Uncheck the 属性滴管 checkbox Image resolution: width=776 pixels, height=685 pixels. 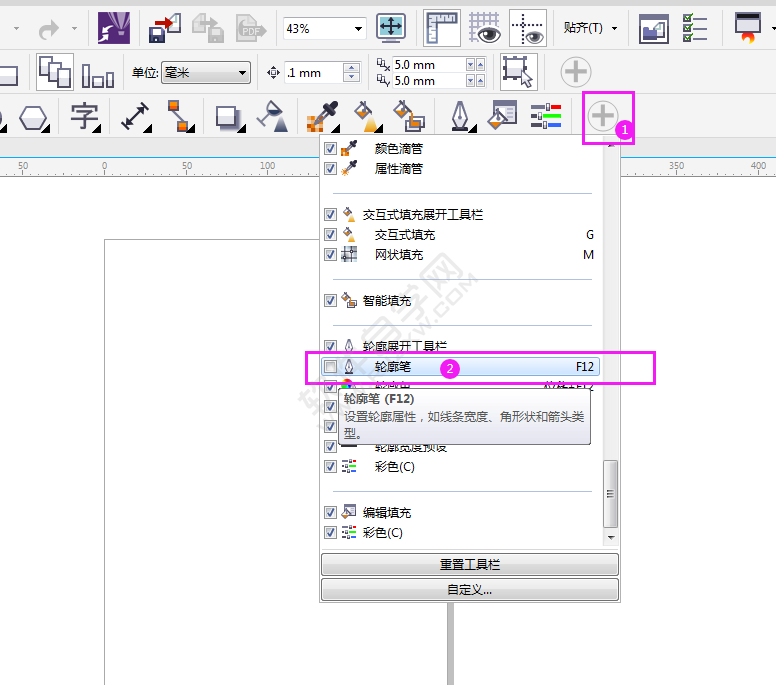tap(331, 169)
